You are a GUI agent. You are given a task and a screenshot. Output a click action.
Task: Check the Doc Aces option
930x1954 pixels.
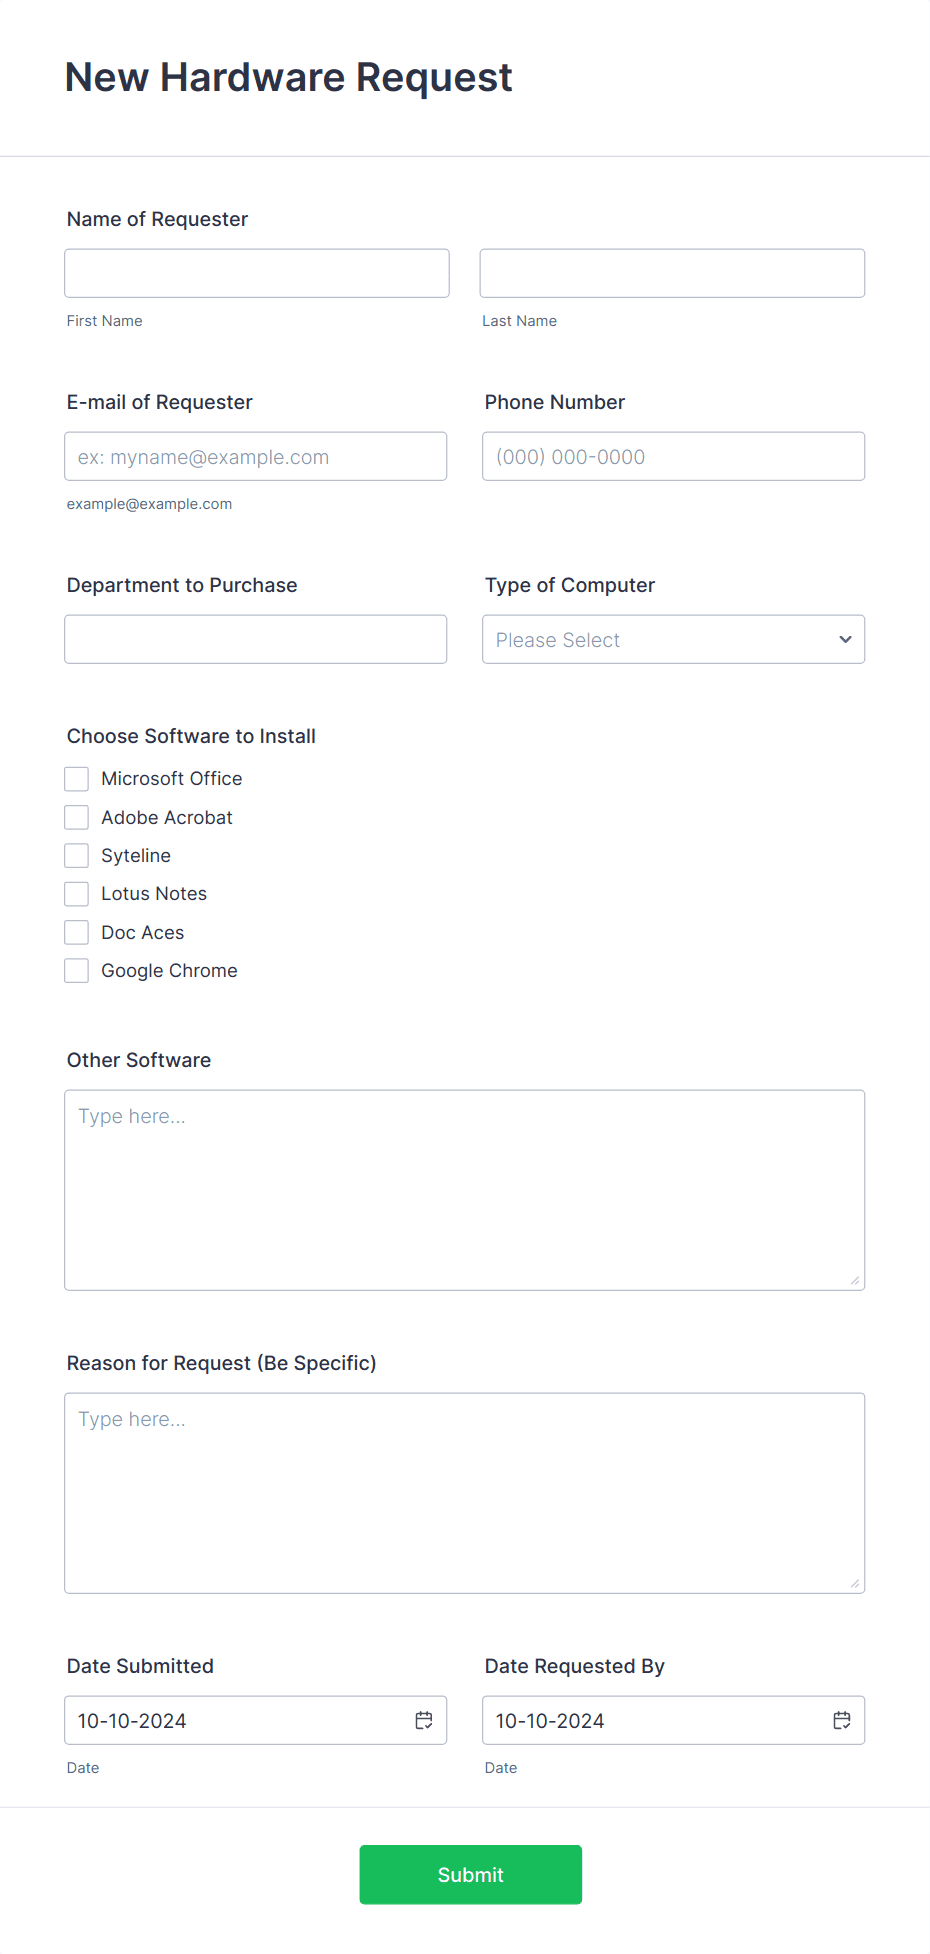coord(77,932)
